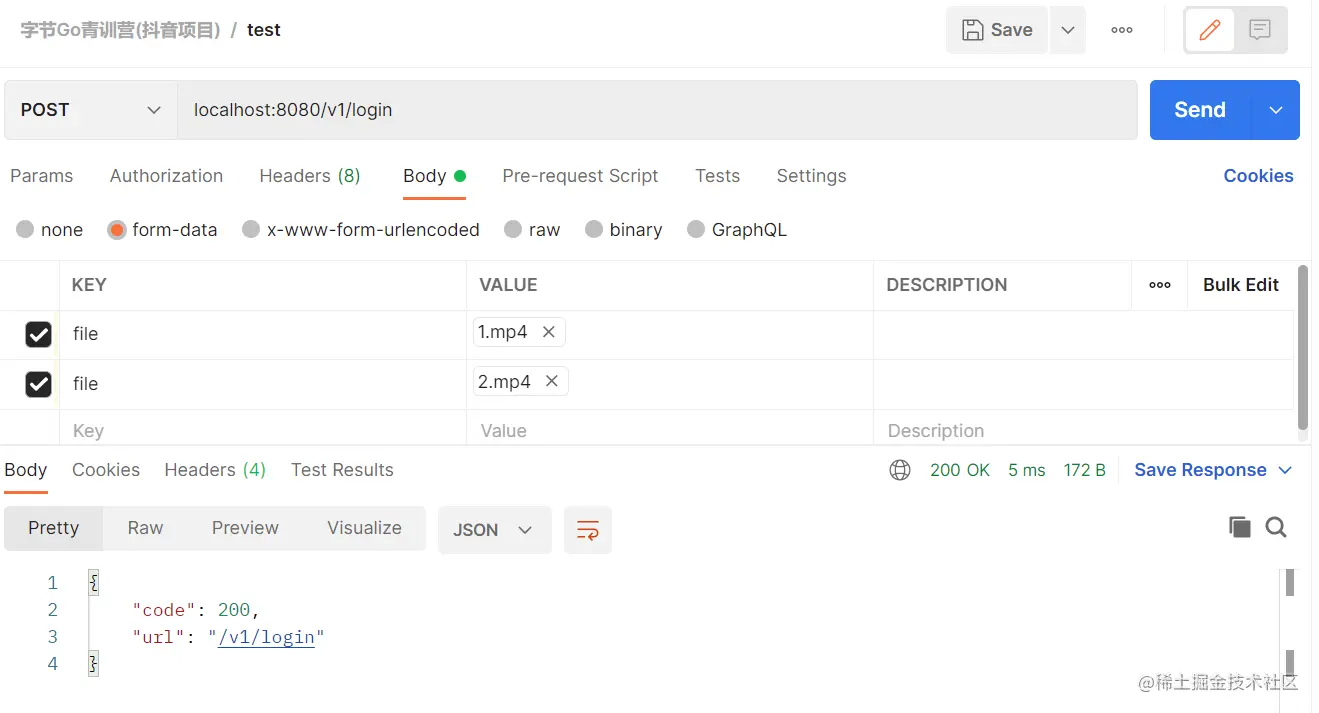Copy the response with the copy icon
Screen dimensions: 1319x713
point(1239,527)
